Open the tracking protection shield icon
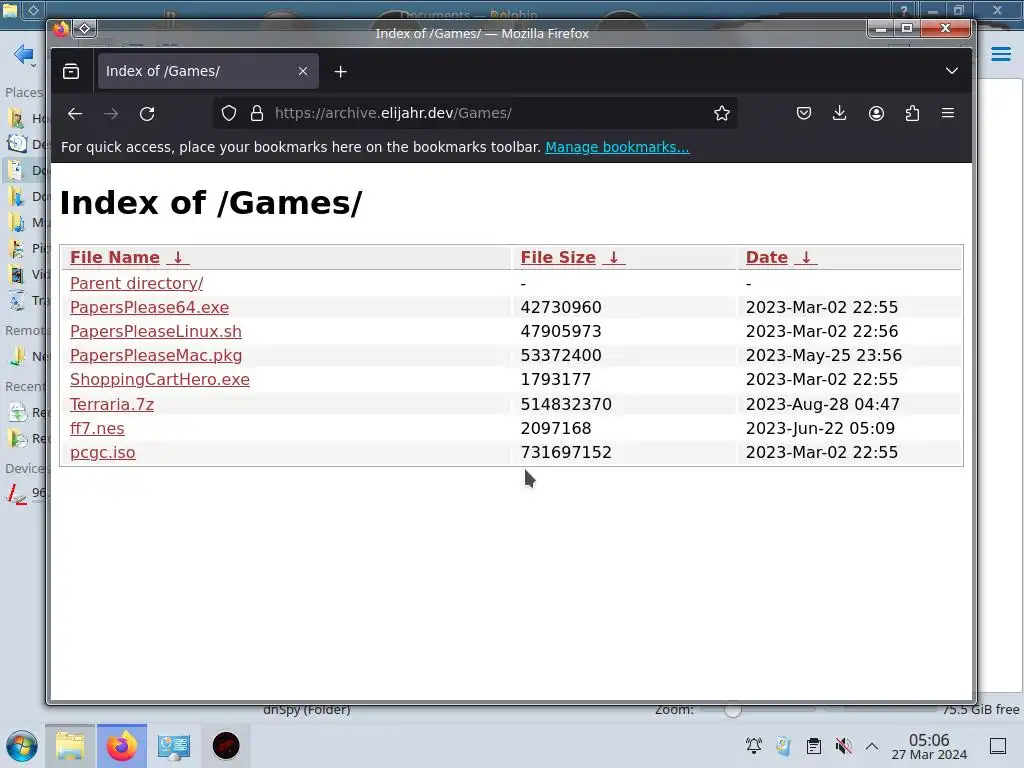 pyautogui.click(x=229, y=113)
